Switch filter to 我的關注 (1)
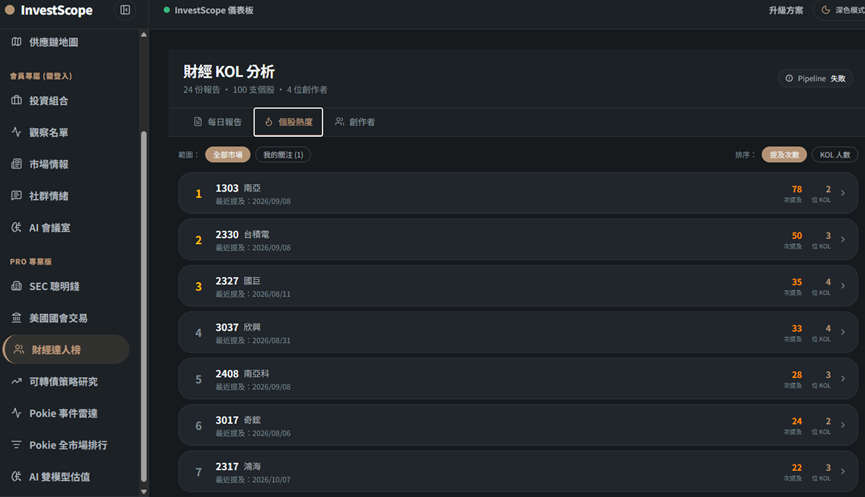This screenshot has height=497, width=865. (x=283, y=155)
